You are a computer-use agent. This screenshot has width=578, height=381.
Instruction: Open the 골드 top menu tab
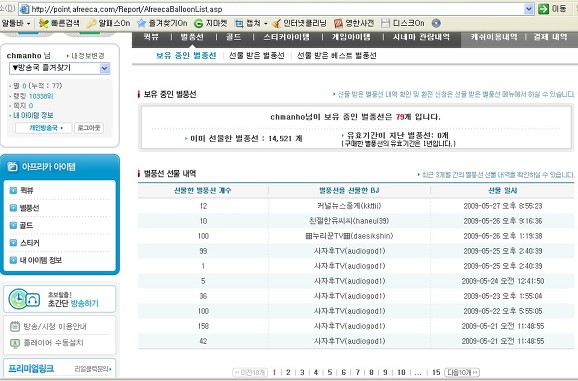pyautogui.click(x=234, y=37)
